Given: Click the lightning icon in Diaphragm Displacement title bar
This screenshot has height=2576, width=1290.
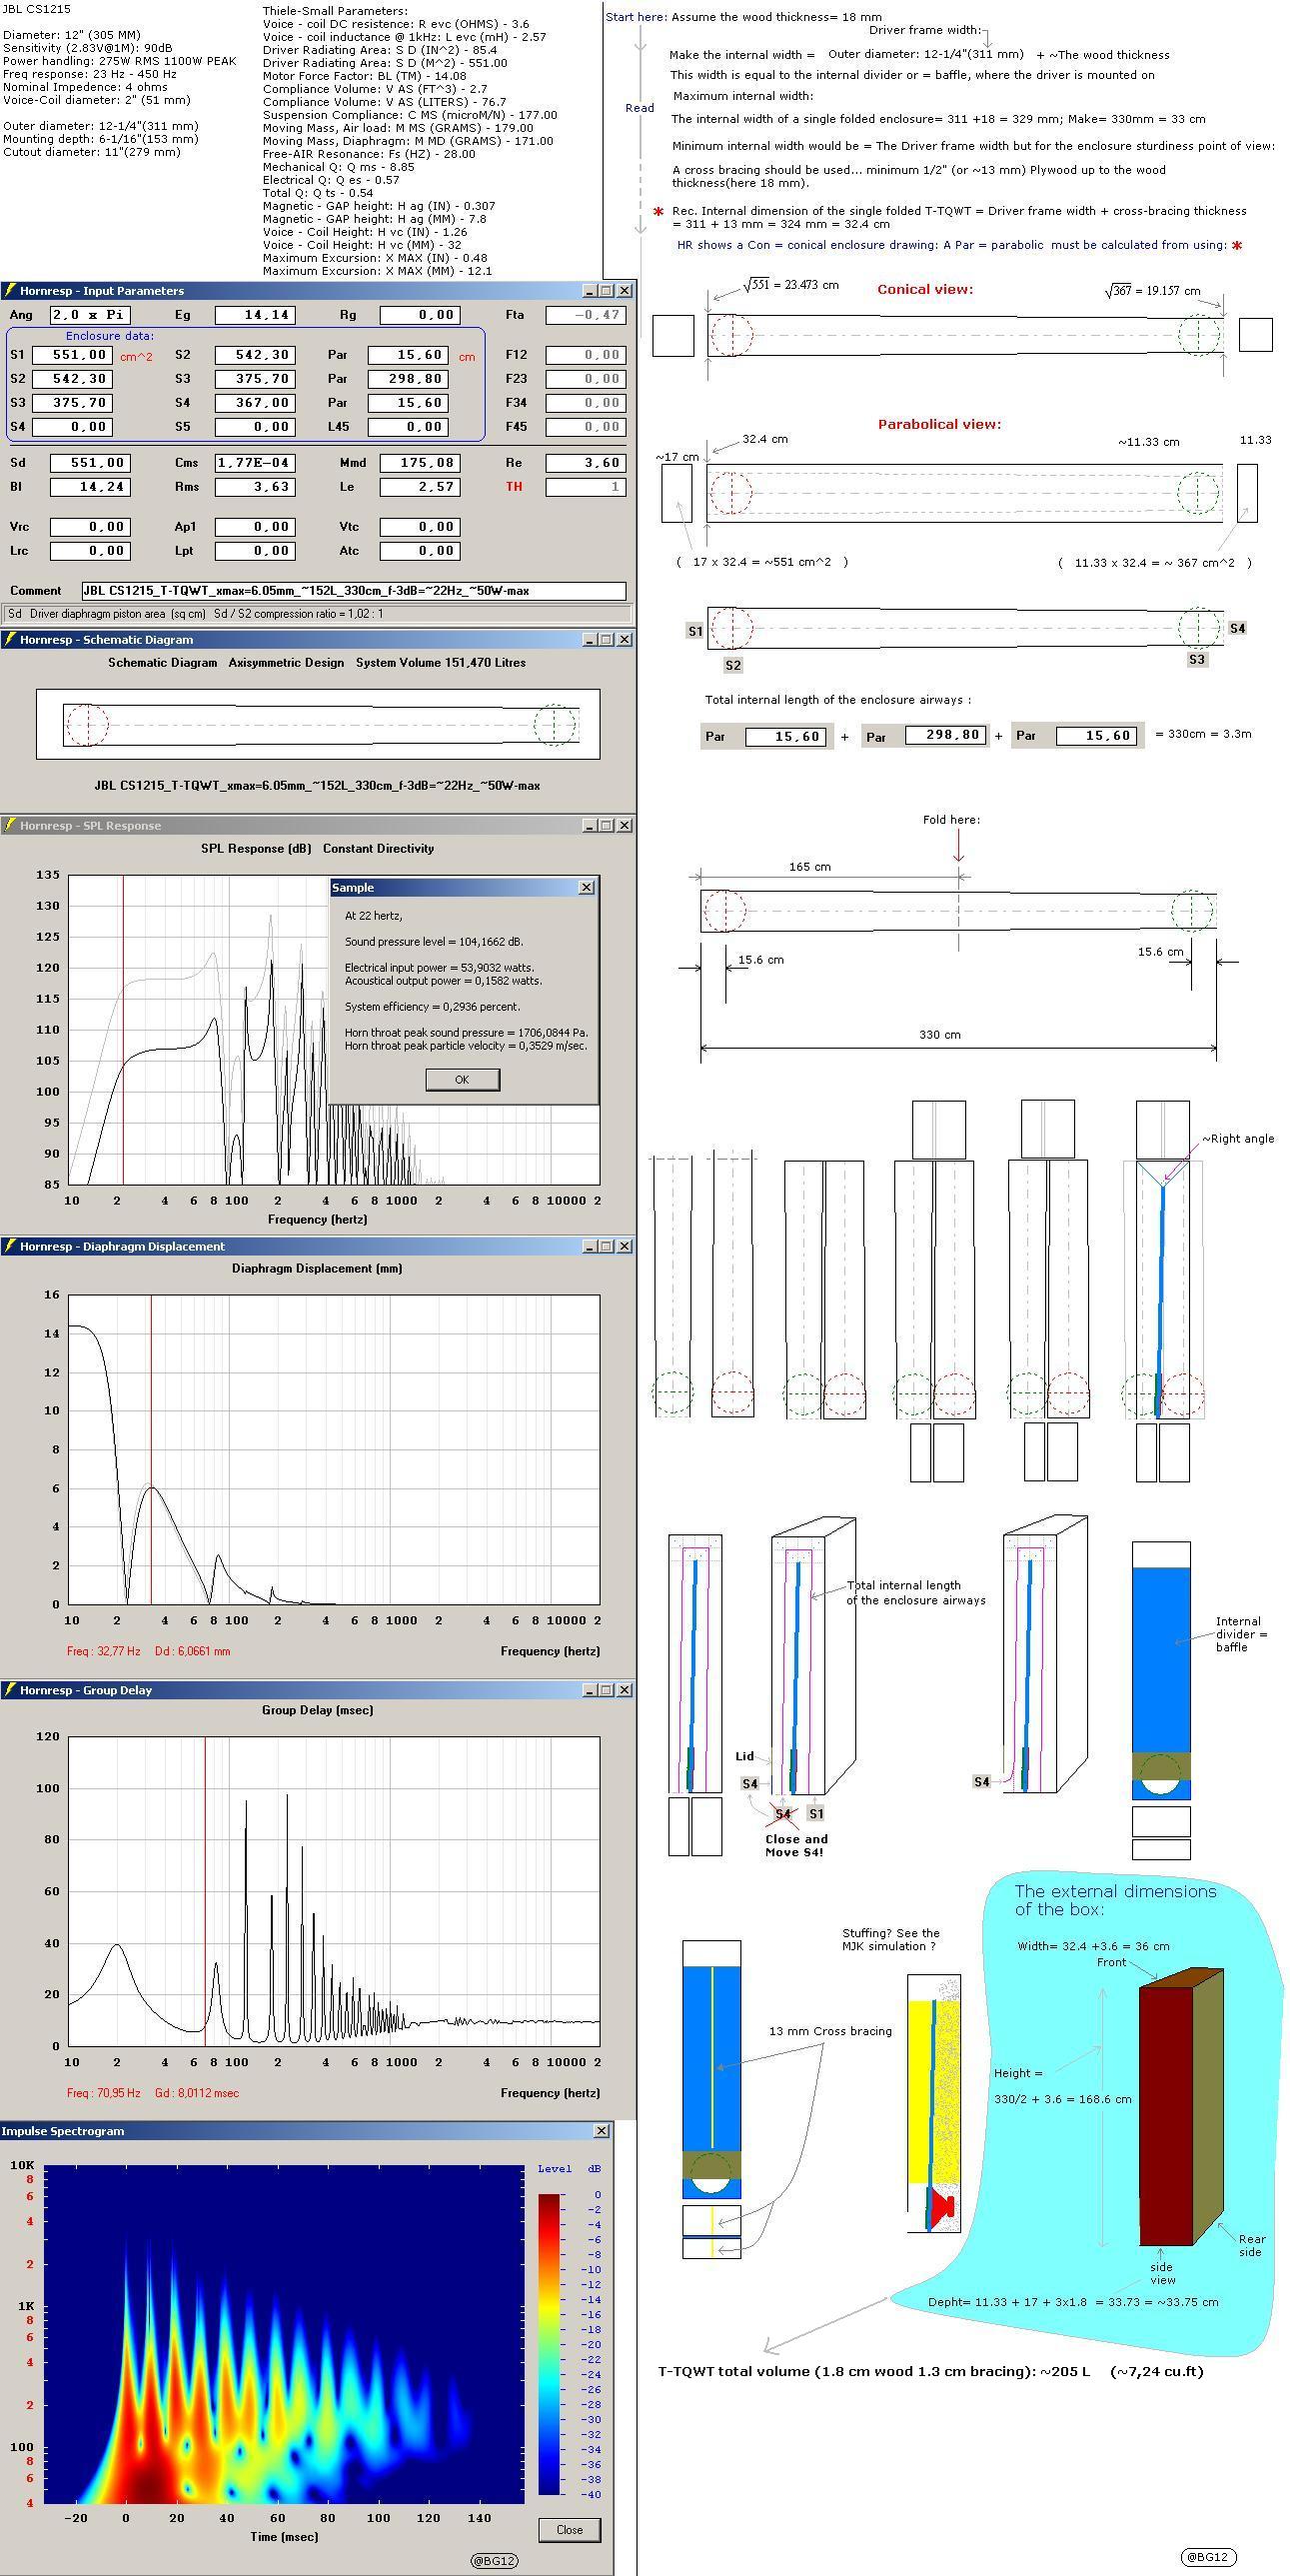Looking at the screenshot, I should (10, 1246).
